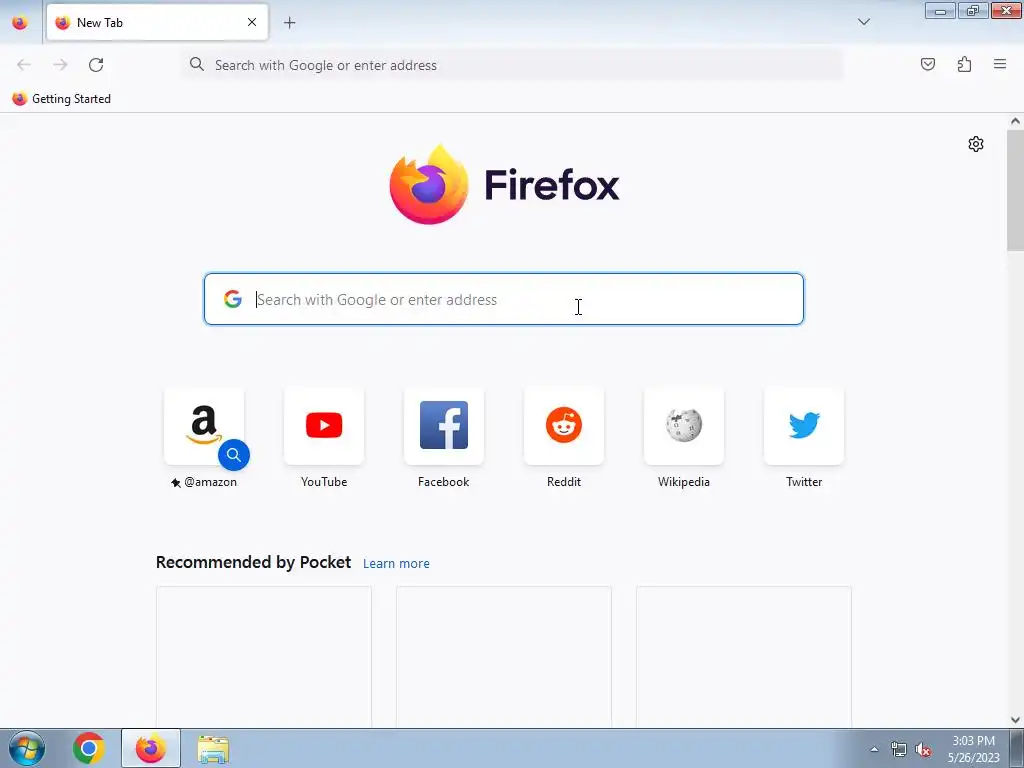Launch Chrome from the taskbar
The image size is (1024, 768).
(89, 748)
